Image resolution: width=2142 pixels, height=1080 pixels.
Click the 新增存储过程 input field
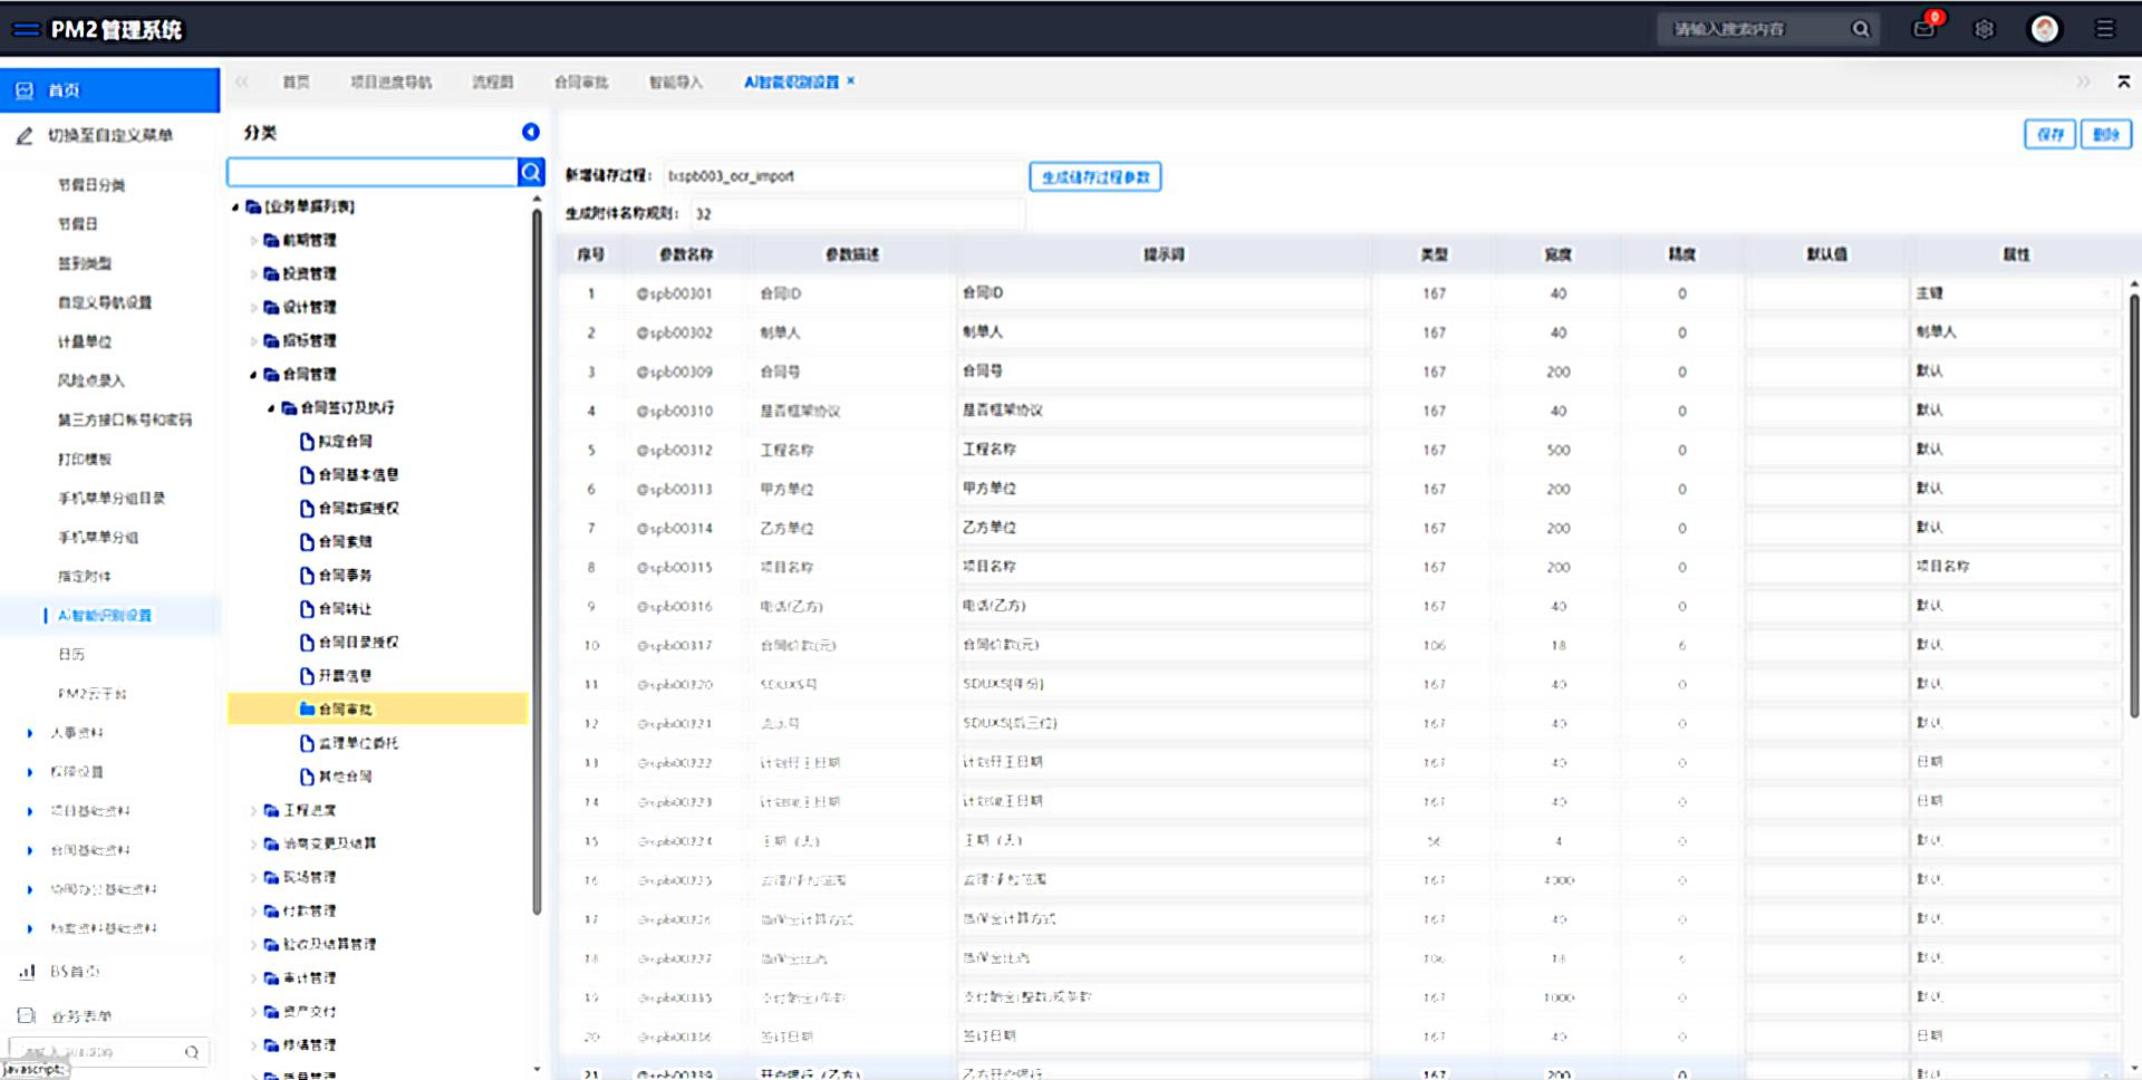840,176
